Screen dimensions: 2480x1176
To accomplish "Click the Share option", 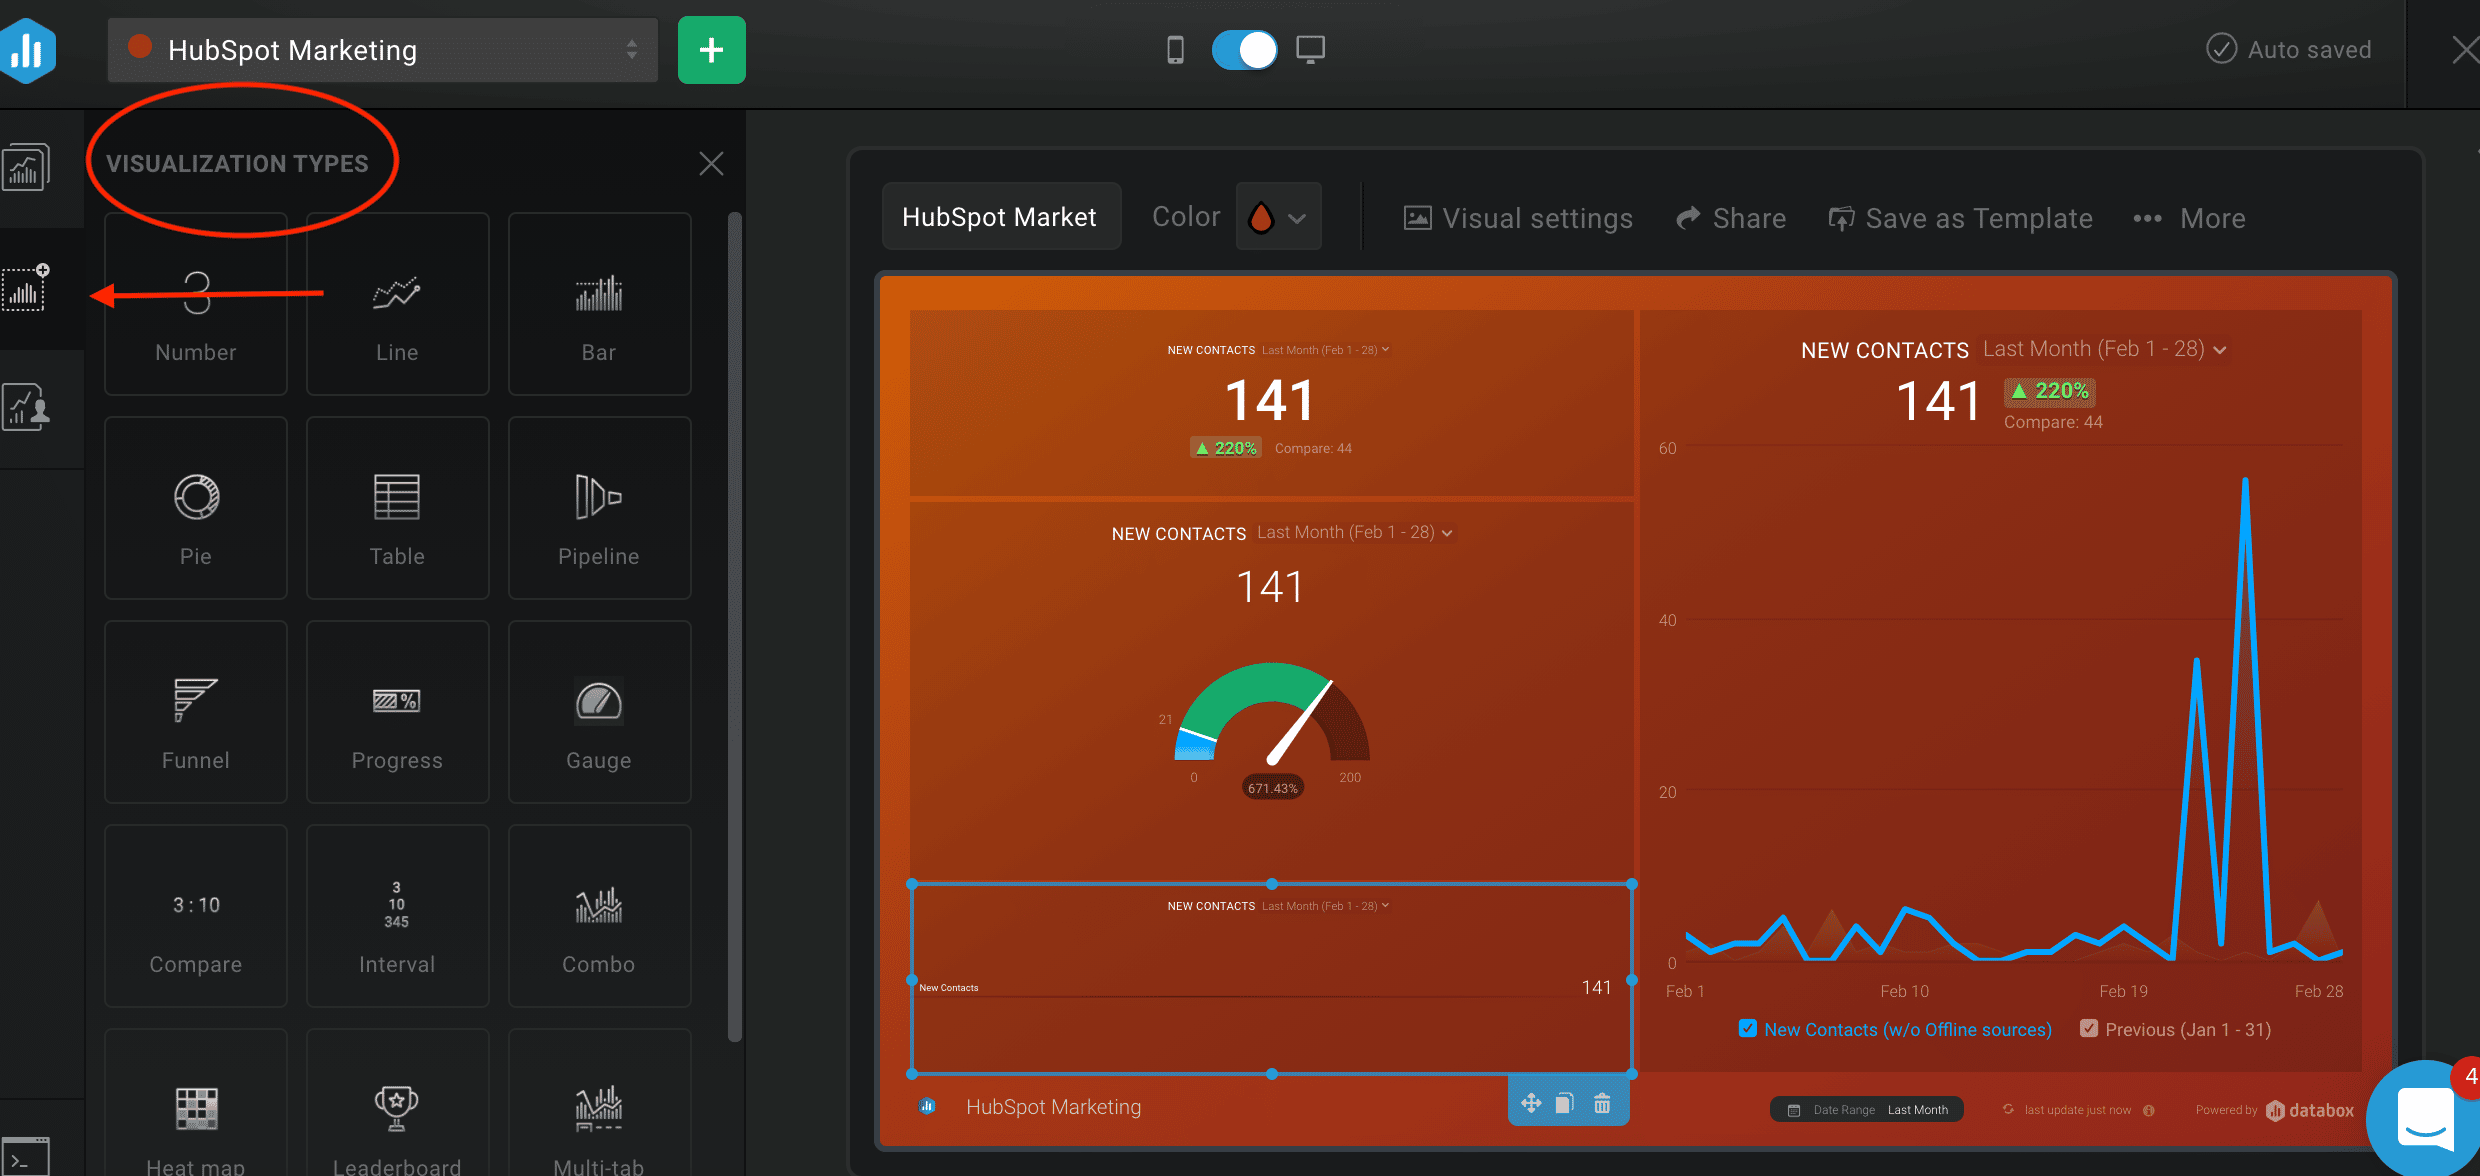I will point(1731,218).
